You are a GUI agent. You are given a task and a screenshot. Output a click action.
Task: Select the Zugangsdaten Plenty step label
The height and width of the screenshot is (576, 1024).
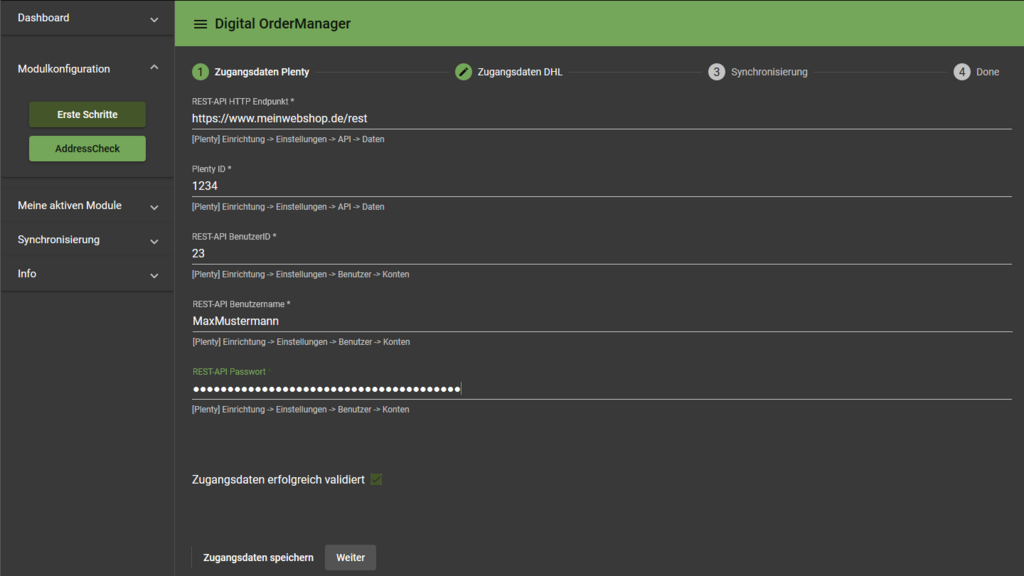261,72
